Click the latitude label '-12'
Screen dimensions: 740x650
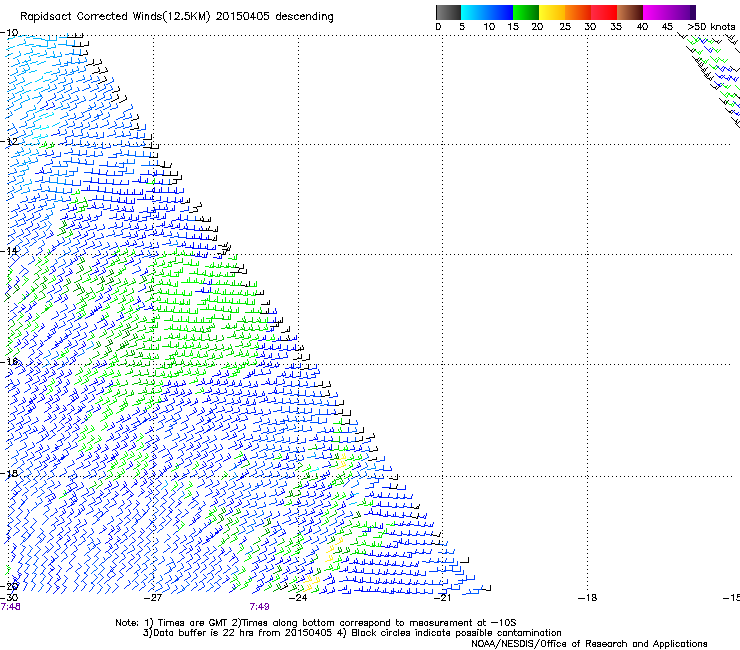coord(9,141)
